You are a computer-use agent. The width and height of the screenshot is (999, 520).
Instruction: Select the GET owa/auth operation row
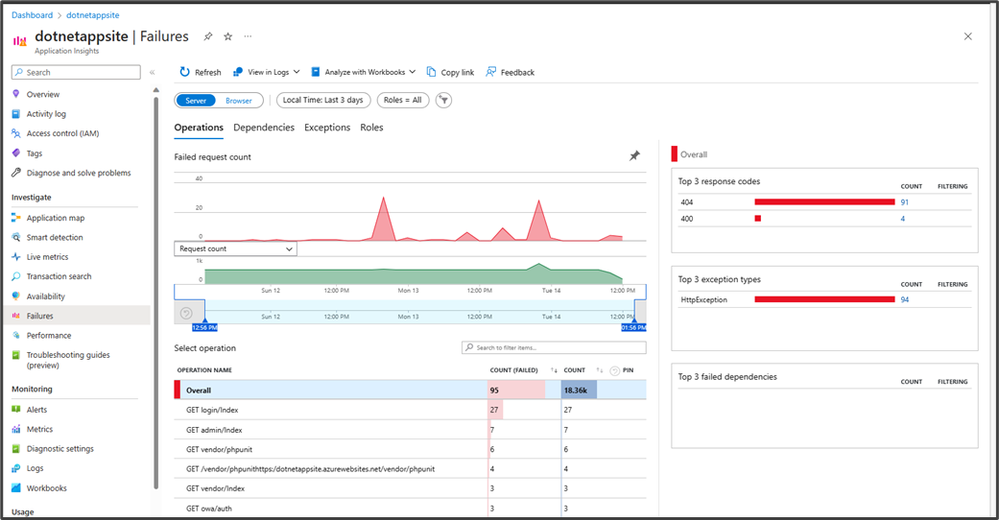(410, 509)
